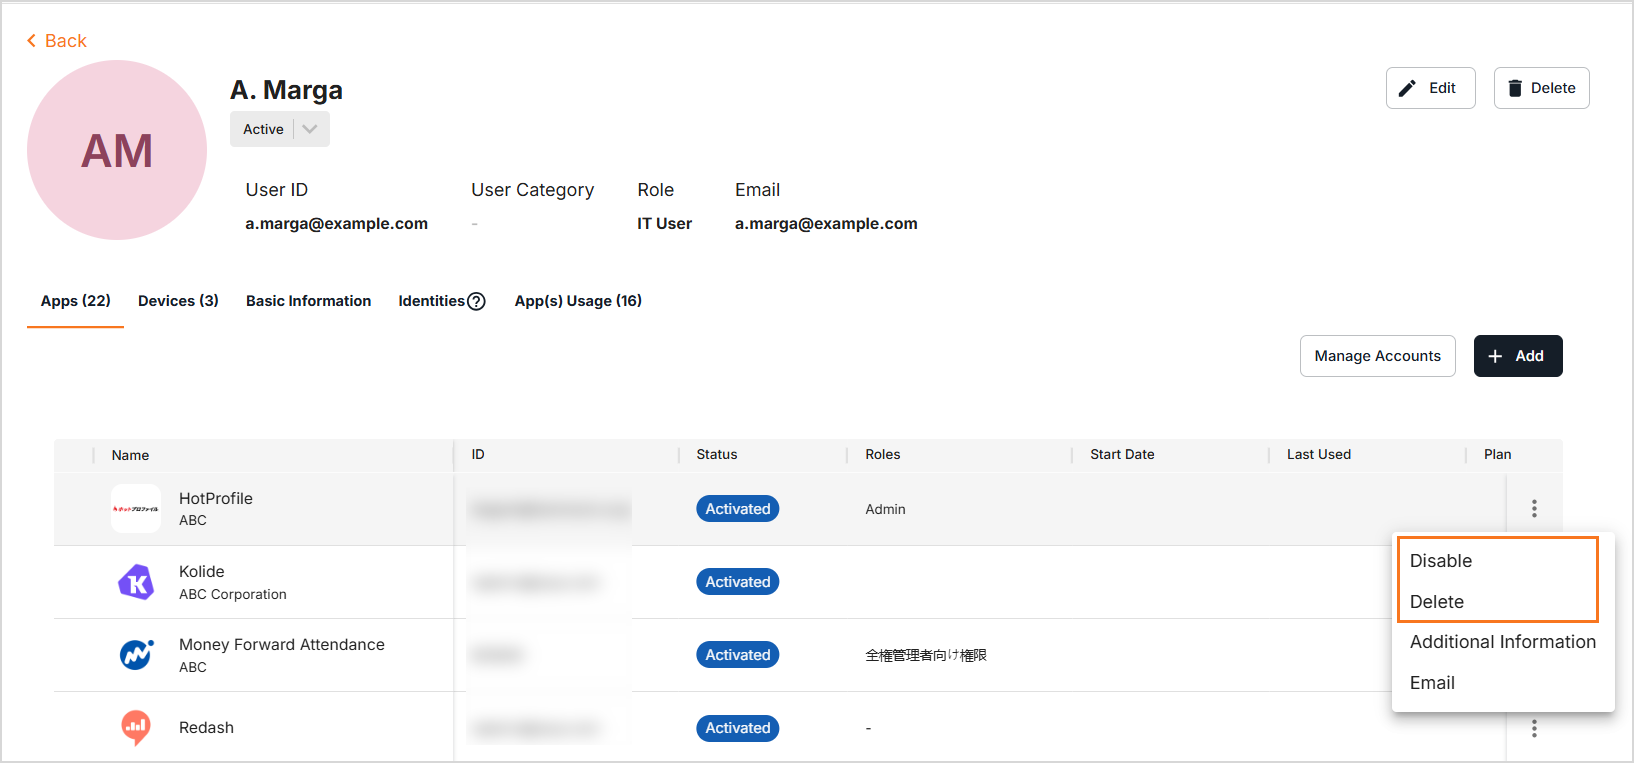
Task: Switch to the Devices (3) tab
Action: coord(178,301)
